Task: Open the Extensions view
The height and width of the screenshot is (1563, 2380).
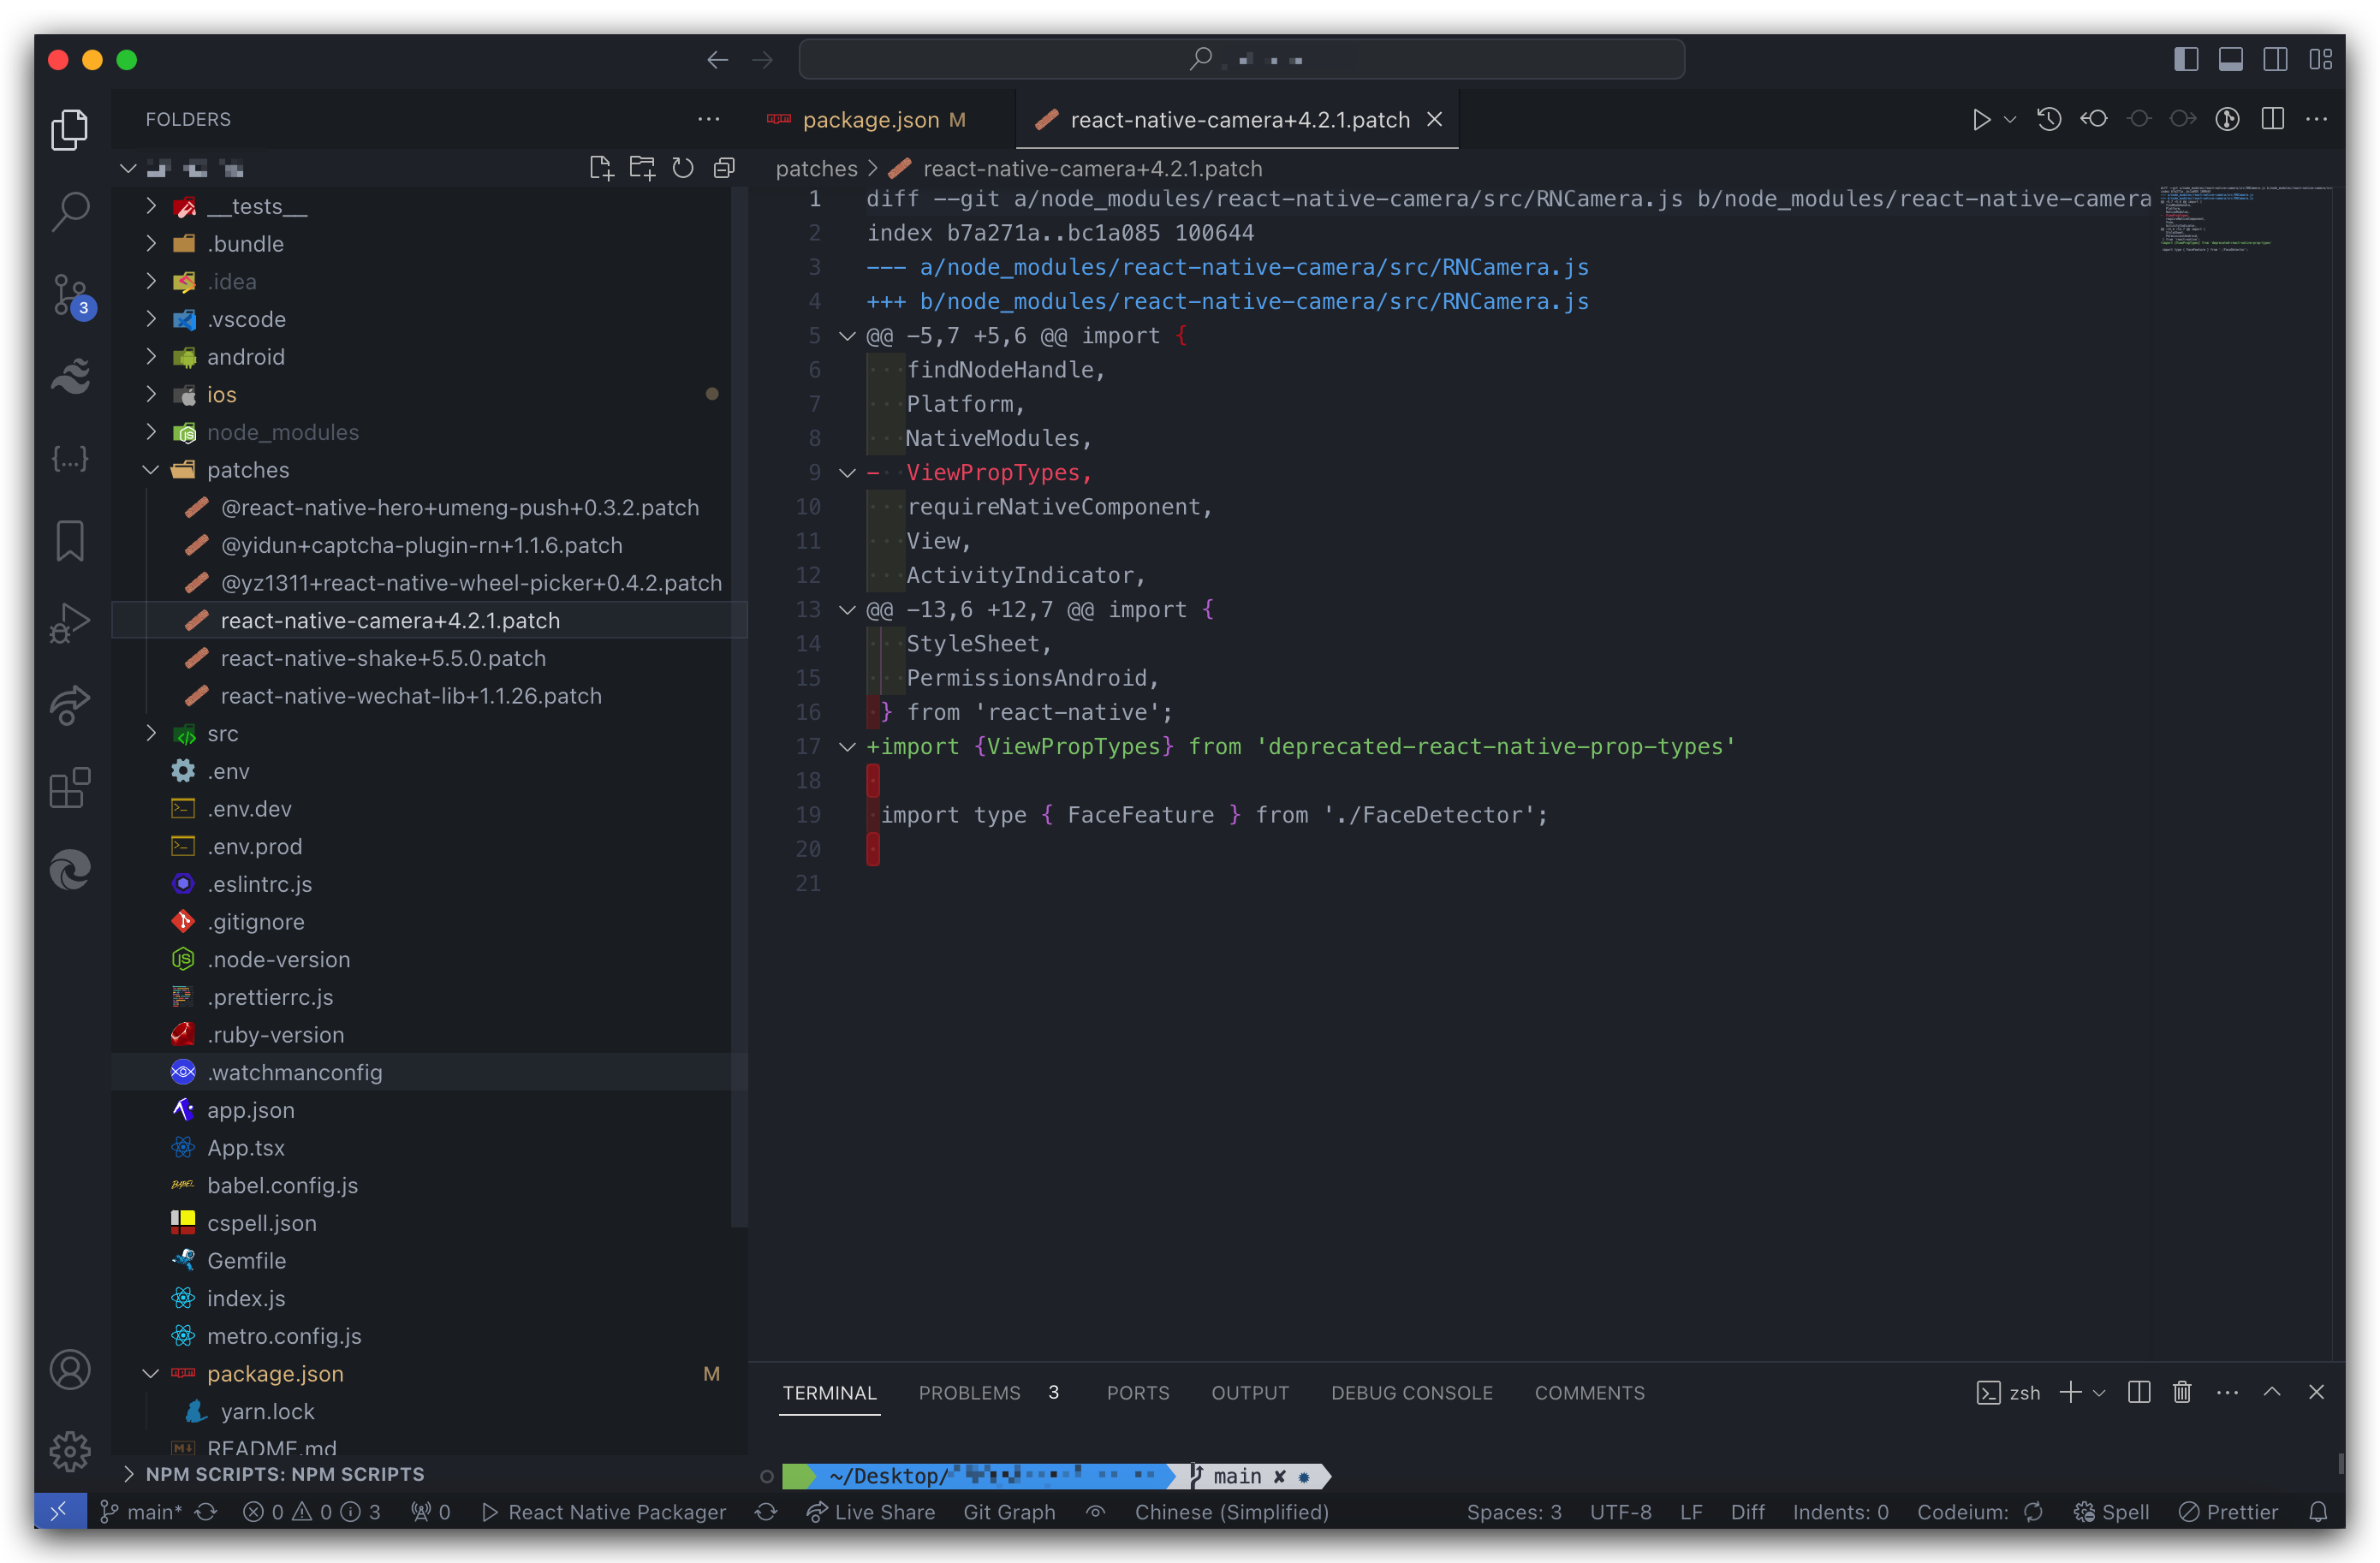Action: point(70,788)
